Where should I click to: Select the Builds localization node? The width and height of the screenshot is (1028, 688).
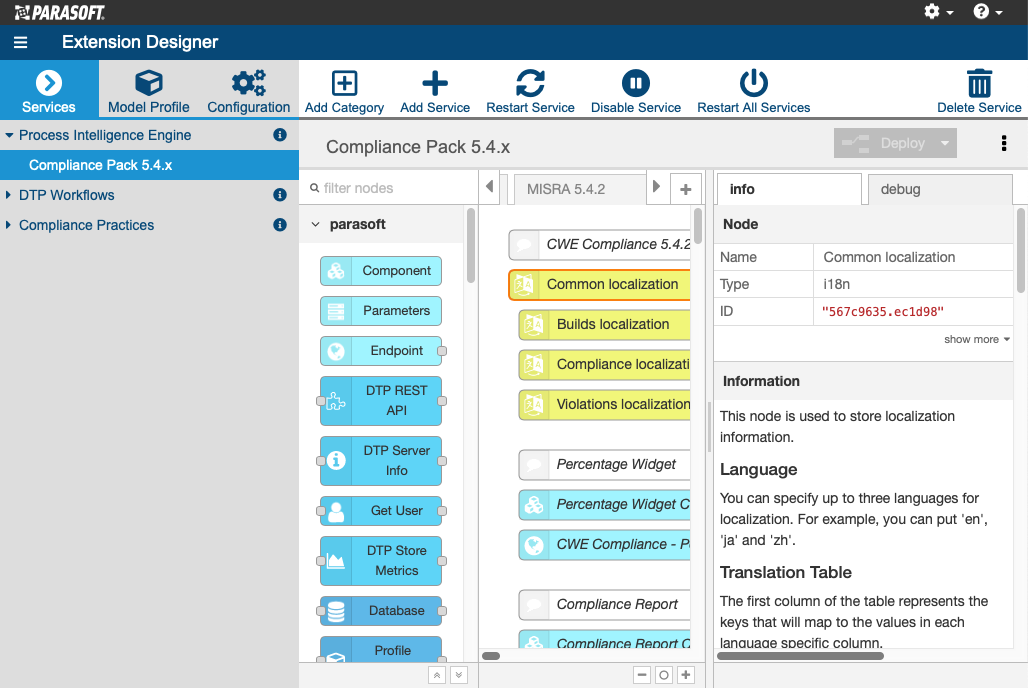tap(605, 325)
